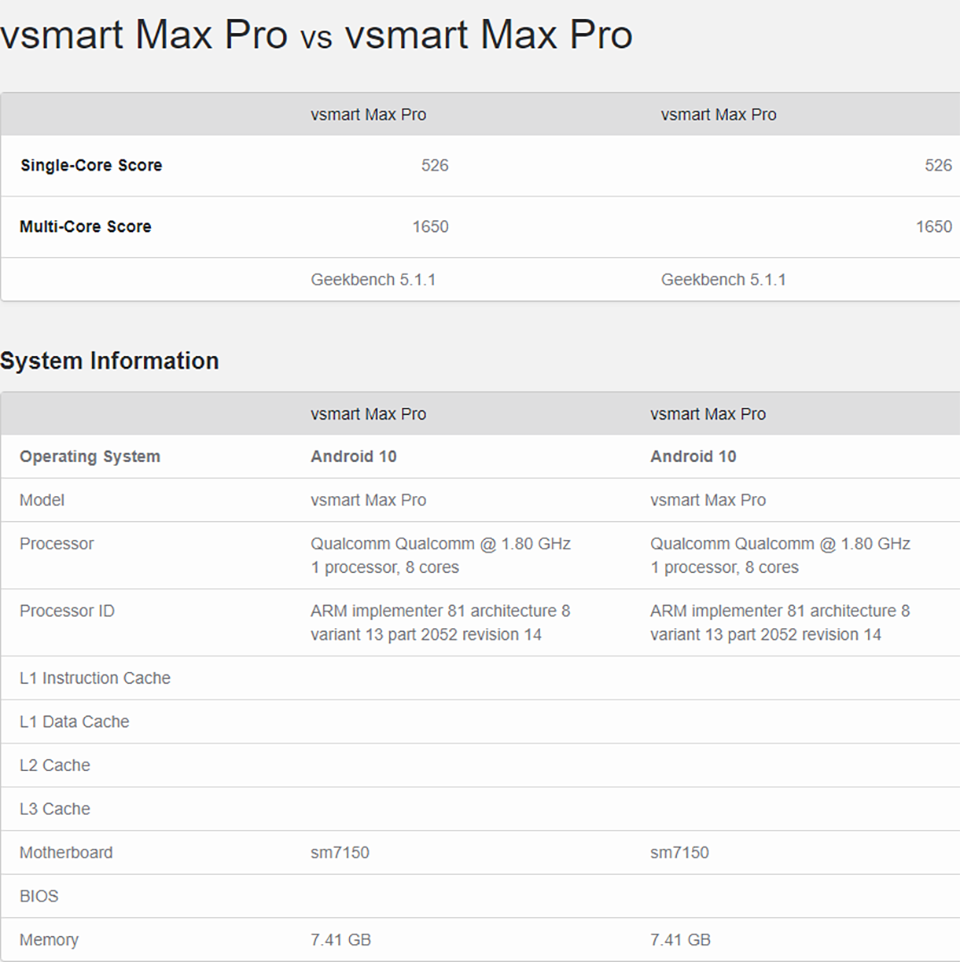Select the left Qualcomm @ 1.80 GHz processor cell
The width and height of the screenshot is (960, 962).
coord(440,555)
